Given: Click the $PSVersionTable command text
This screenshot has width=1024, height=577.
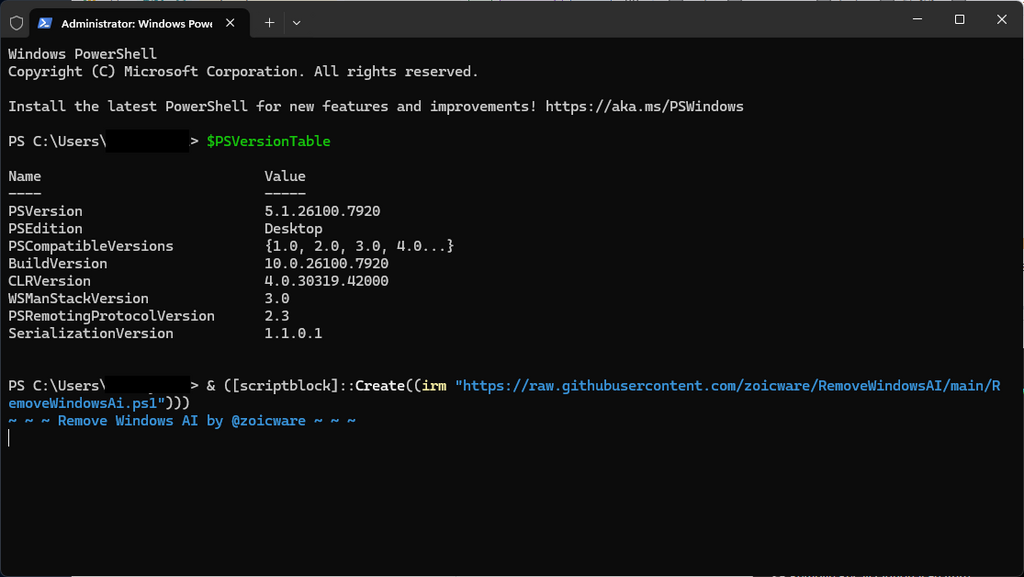Looking at the screenshot, I should coord(268,142).
